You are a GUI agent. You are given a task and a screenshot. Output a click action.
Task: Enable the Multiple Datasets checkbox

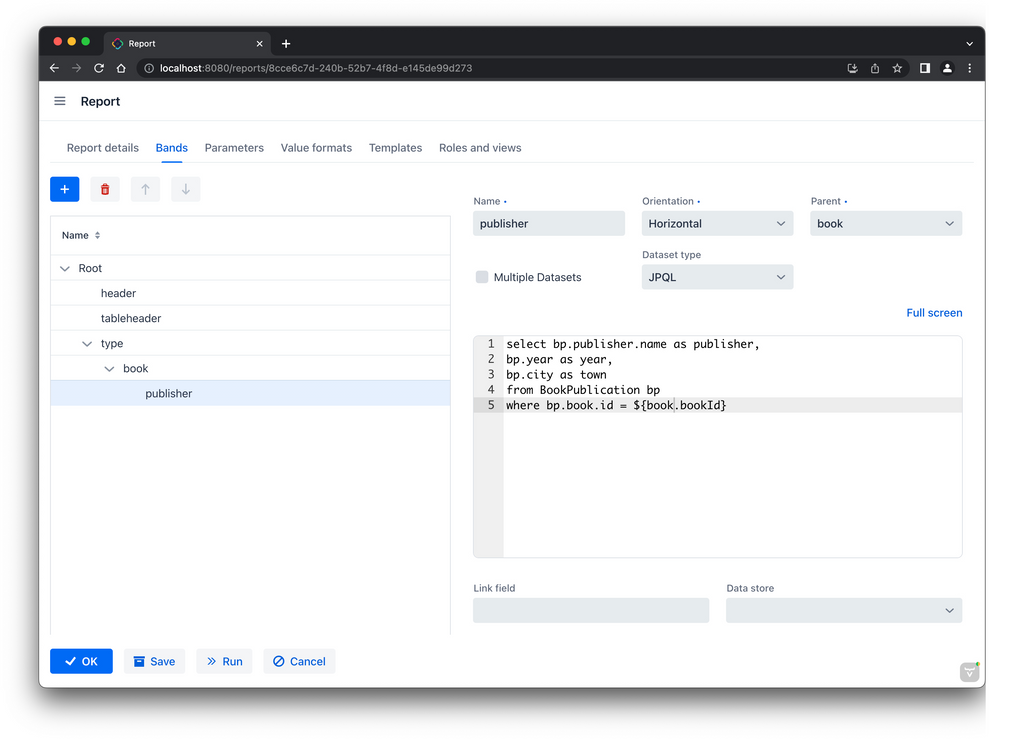tap(481, 277)
